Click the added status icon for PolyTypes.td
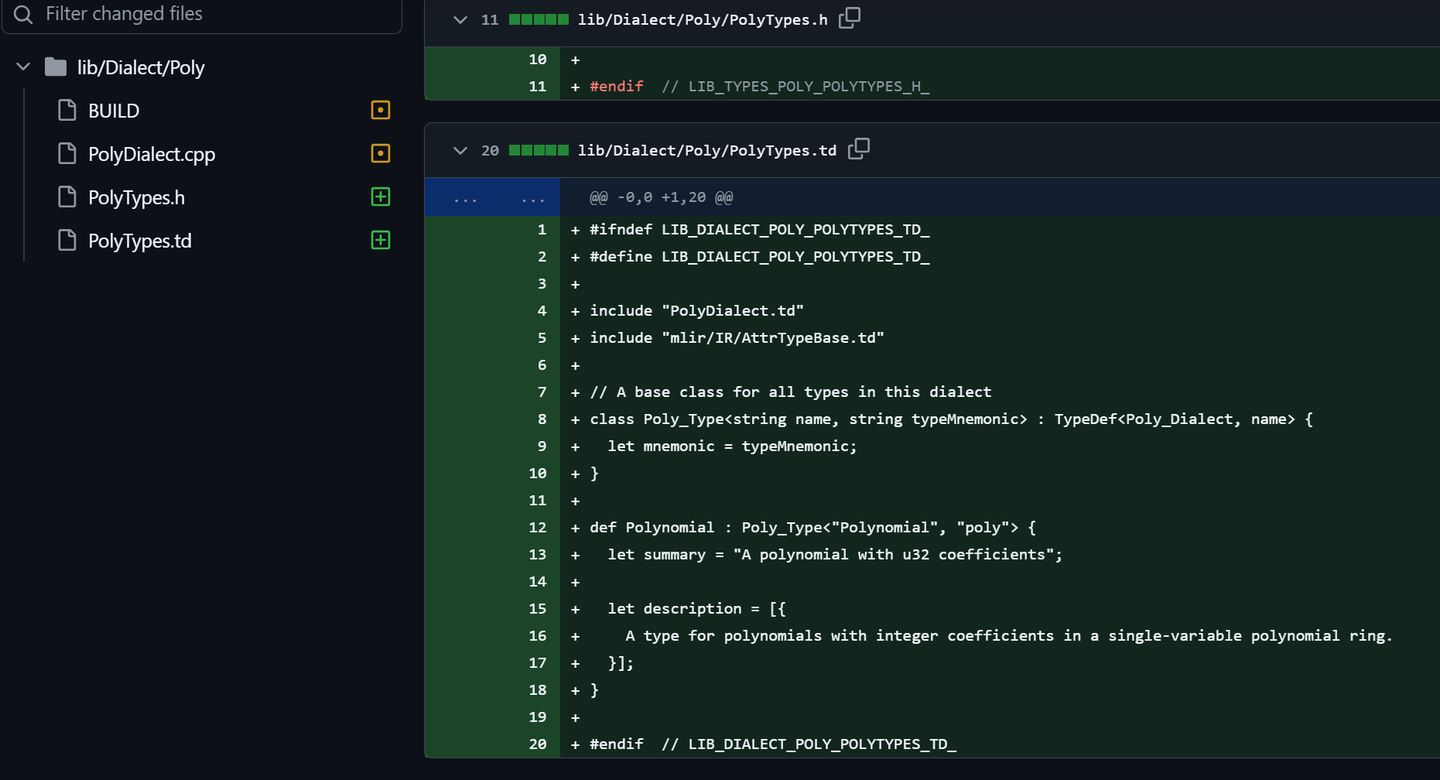The height and width of the screenshot is (780, 1440). (x=380, y=240)
